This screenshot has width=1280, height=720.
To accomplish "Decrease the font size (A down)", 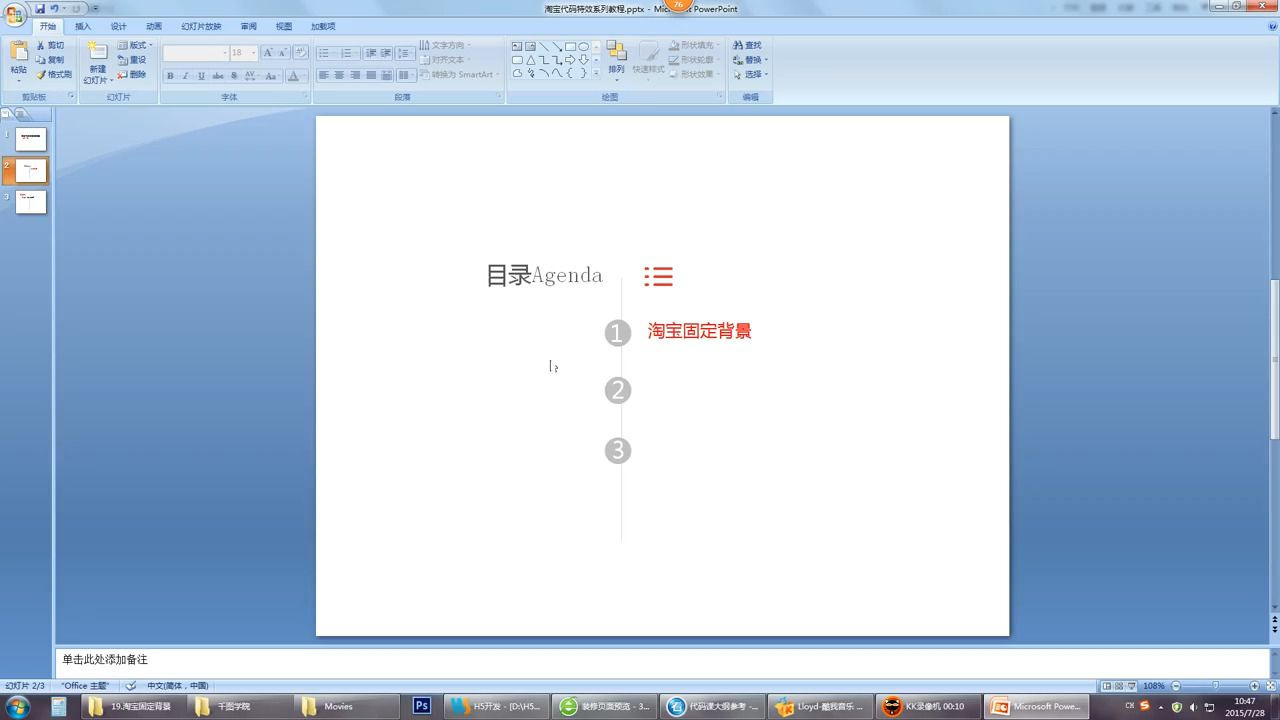I will tap(283, 52).
